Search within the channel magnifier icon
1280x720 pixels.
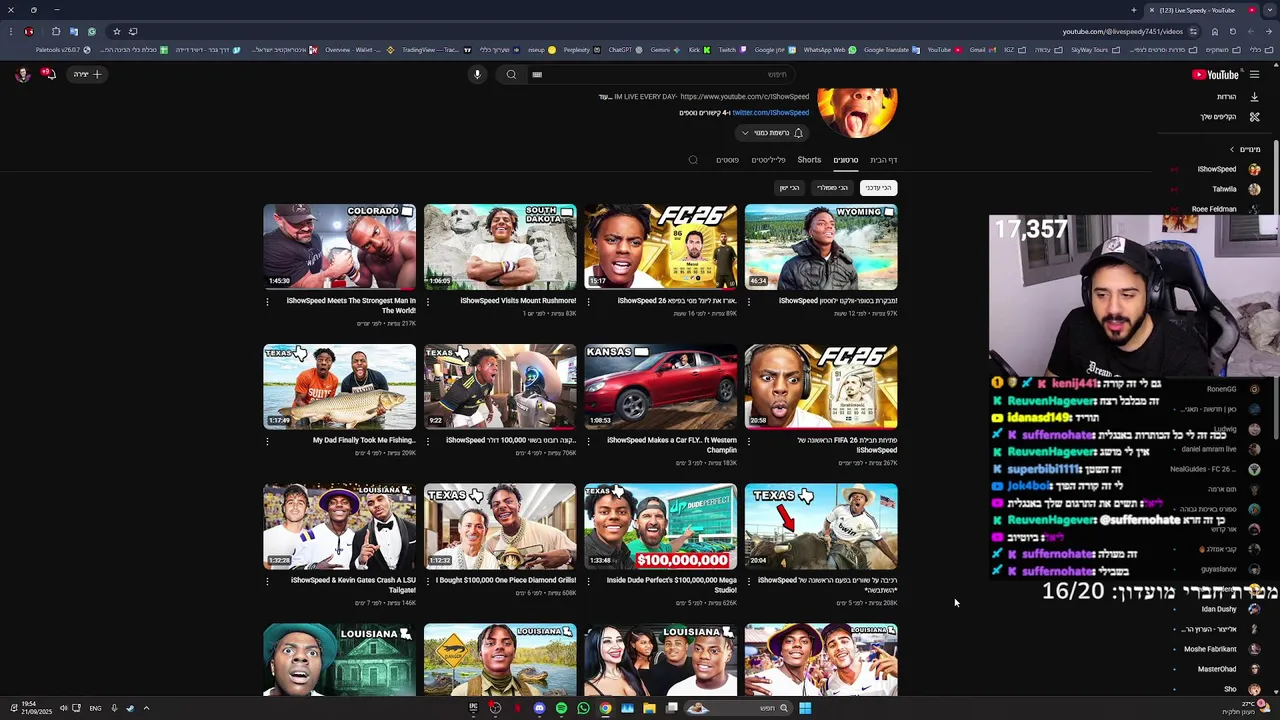[x=693, y=160]
